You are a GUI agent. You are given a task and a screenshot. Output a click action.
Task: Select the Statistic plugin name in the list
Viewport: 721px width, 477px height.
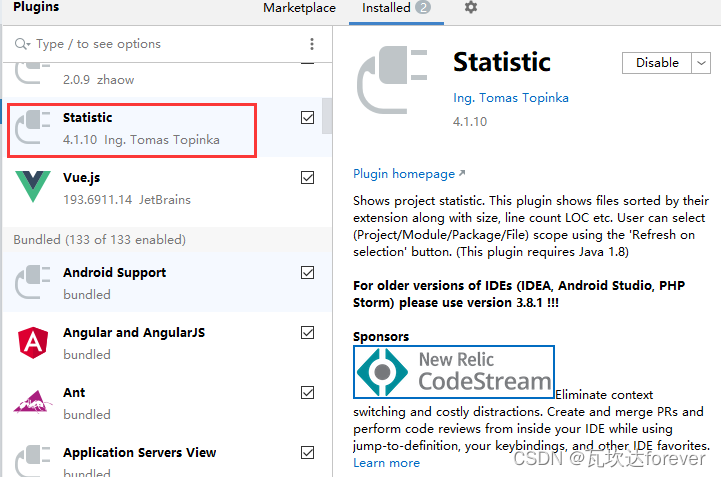(x=87, y=118)
